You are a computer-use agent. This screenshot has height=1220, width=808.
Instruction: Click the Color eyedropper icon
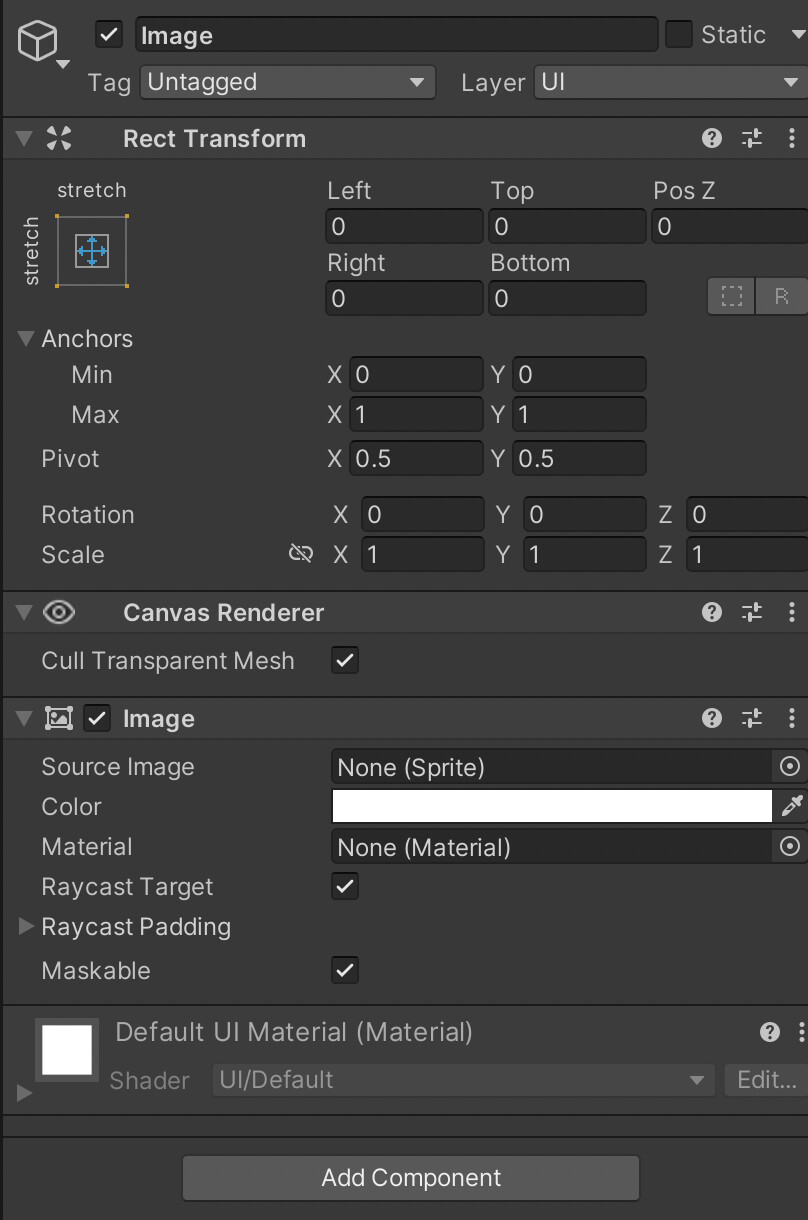point(792,806)
